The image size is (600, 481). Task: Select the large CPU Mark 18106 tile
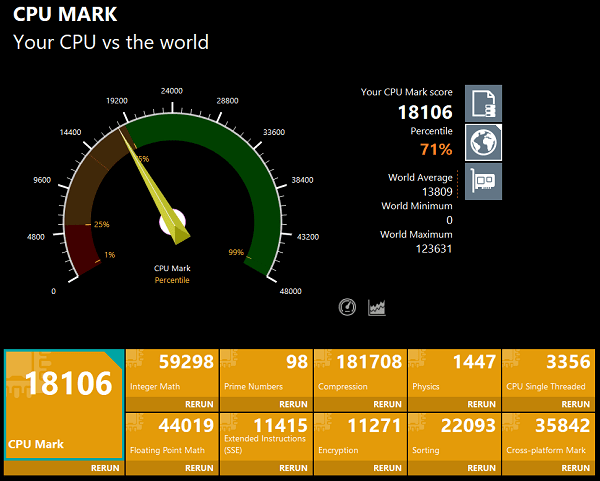tap(64, 404)
